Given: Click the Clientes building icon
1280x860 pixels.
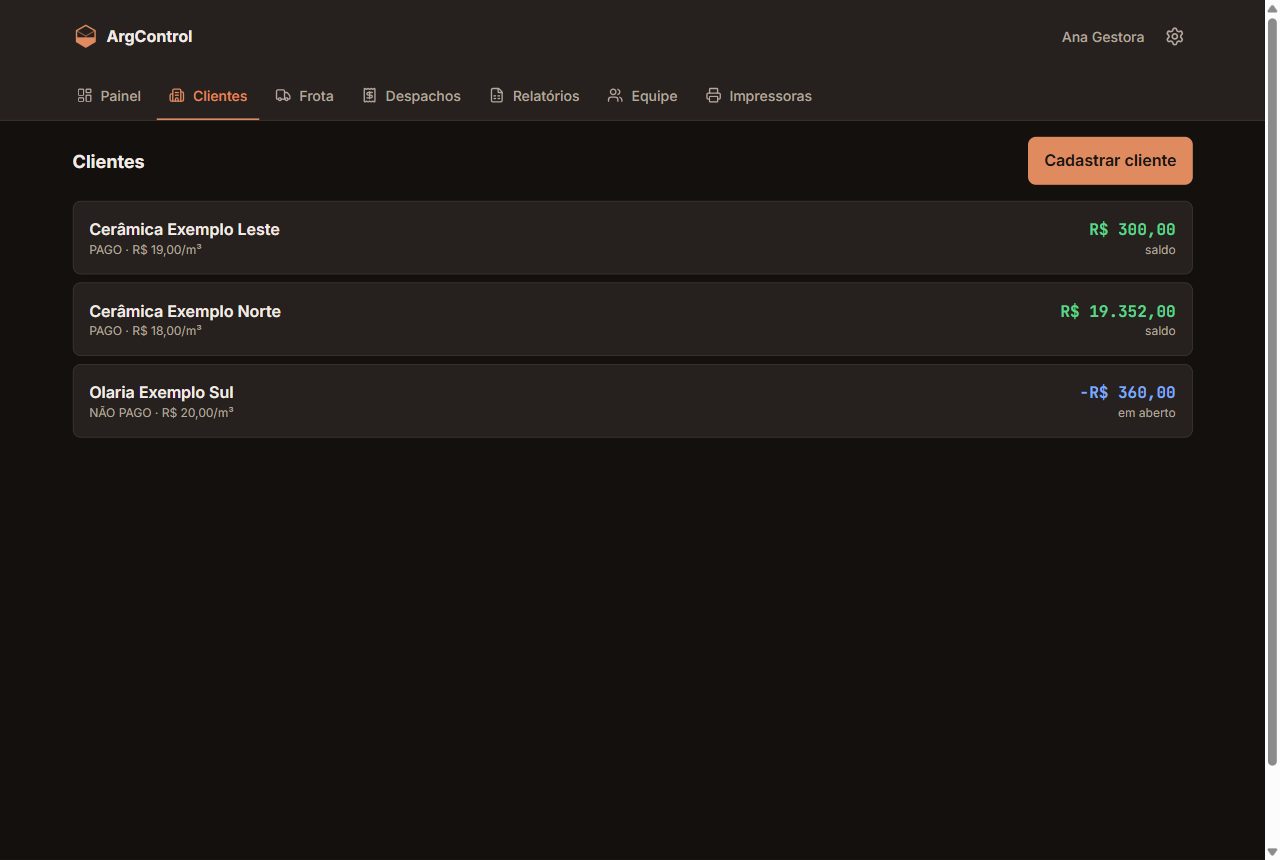Looking at the screenshot, I should (x=177, y=96).
